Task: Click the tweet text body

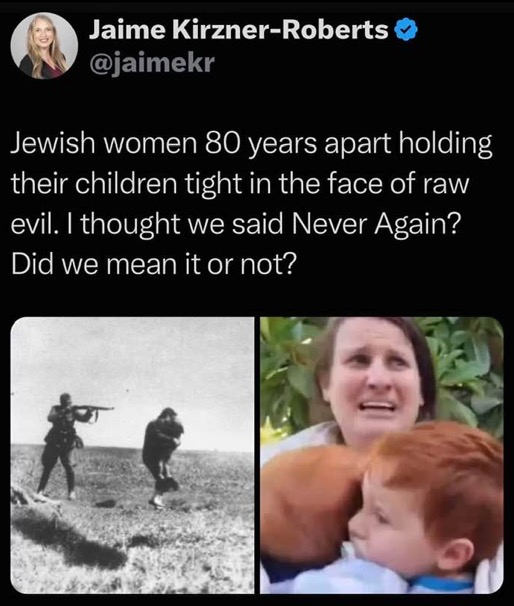Action: pyautogui.click(x=251, y=203)
